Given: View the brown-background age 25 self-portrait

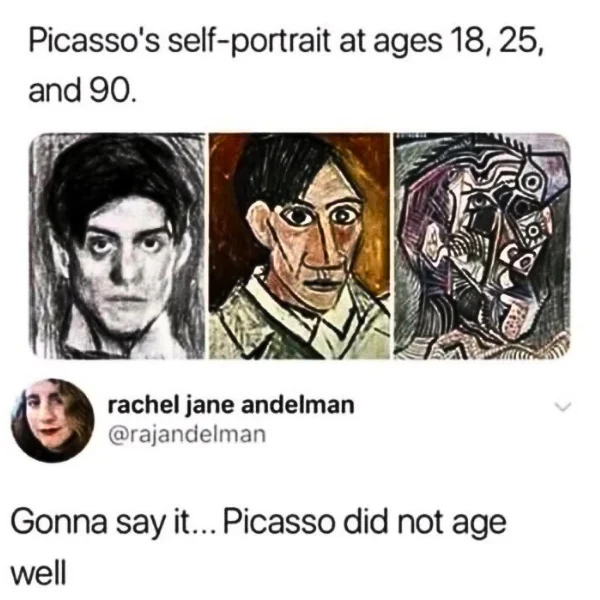Looking at the screenshot, I should coord(299,246).
